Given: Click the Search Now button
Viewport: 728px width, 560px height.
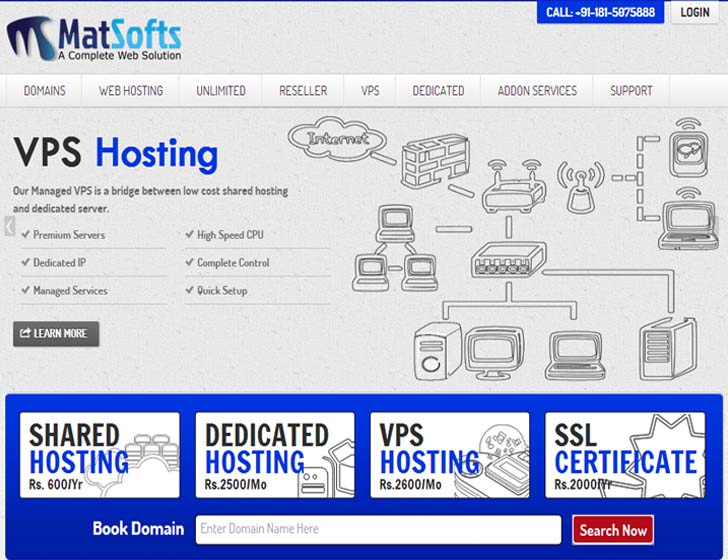Looking at the screenshot, I should coord(613,529).
